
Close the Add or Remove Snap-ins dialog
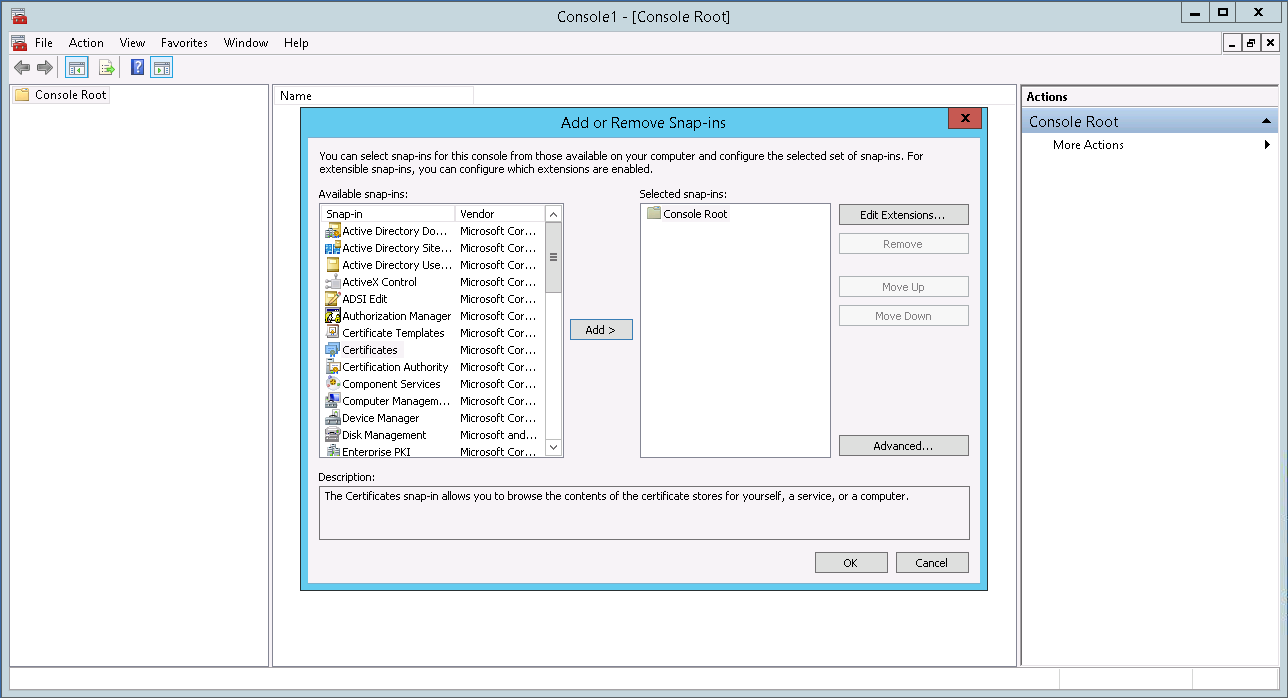point(965,118)
